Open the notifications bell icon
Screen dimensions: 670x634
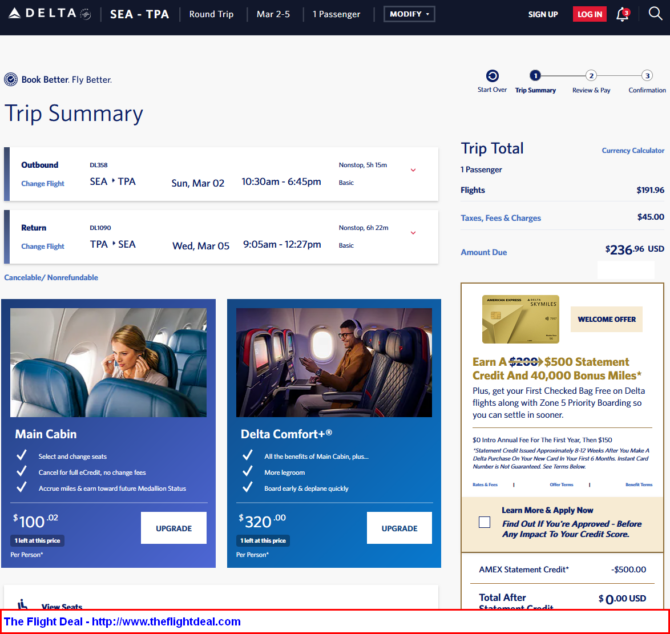pyautogui.click(x=623, y=14)
